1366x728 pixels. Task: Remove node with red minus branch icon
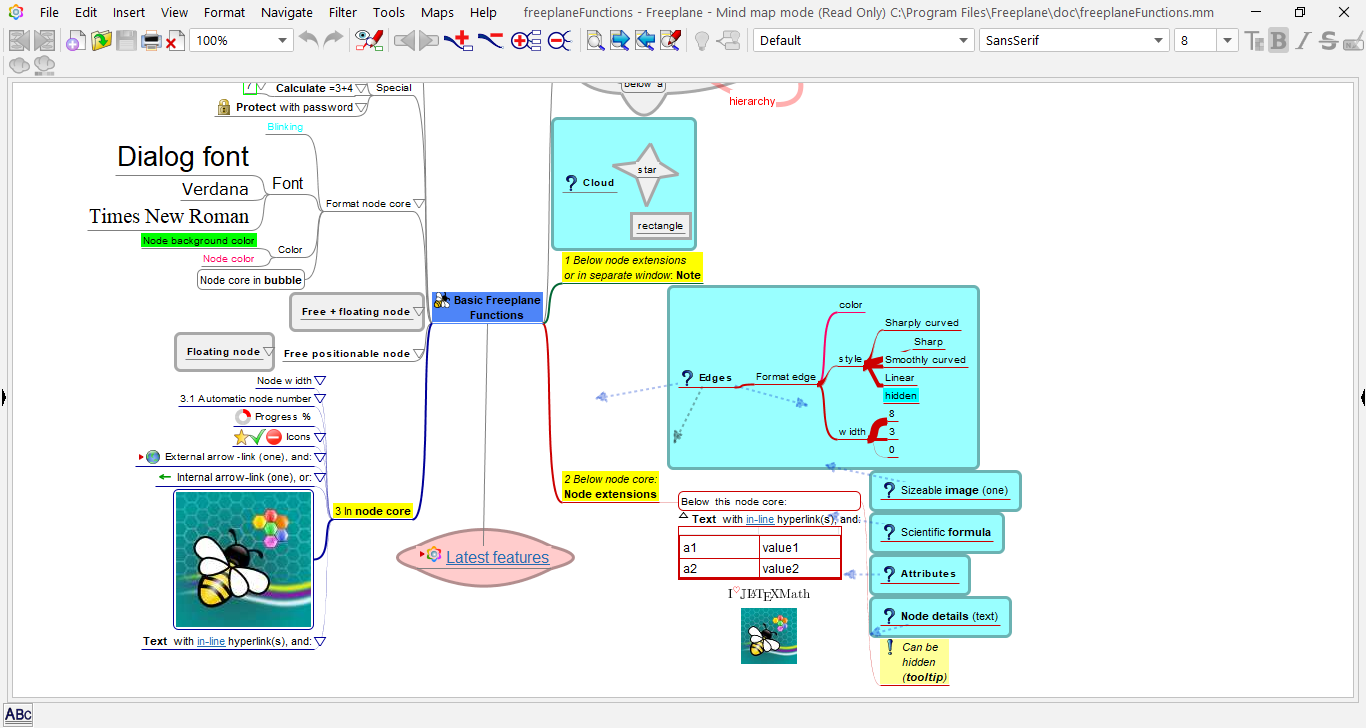490,41
